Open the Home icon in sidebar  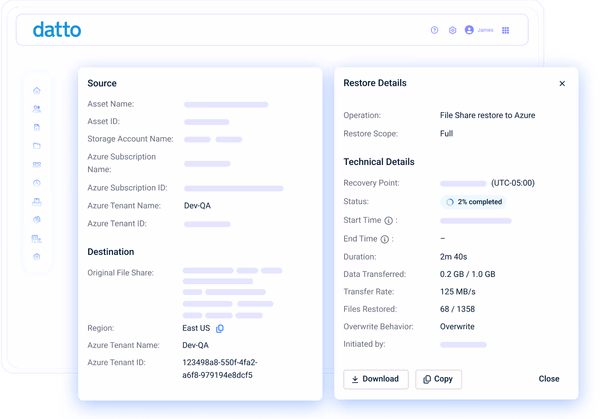pos(37,90)
